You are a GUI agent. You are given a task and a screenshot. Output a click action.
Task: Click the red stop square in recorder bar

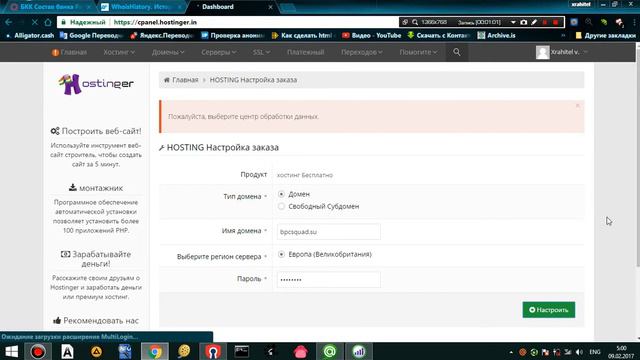tap(556, 22)
